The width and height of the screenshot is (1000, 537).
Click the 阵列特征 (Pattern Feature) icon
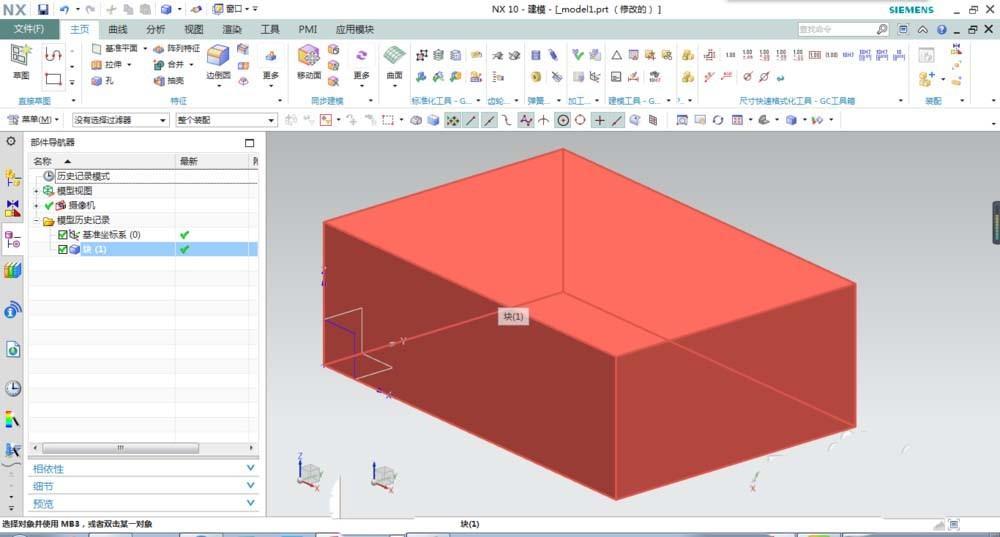tap(176, 48)
